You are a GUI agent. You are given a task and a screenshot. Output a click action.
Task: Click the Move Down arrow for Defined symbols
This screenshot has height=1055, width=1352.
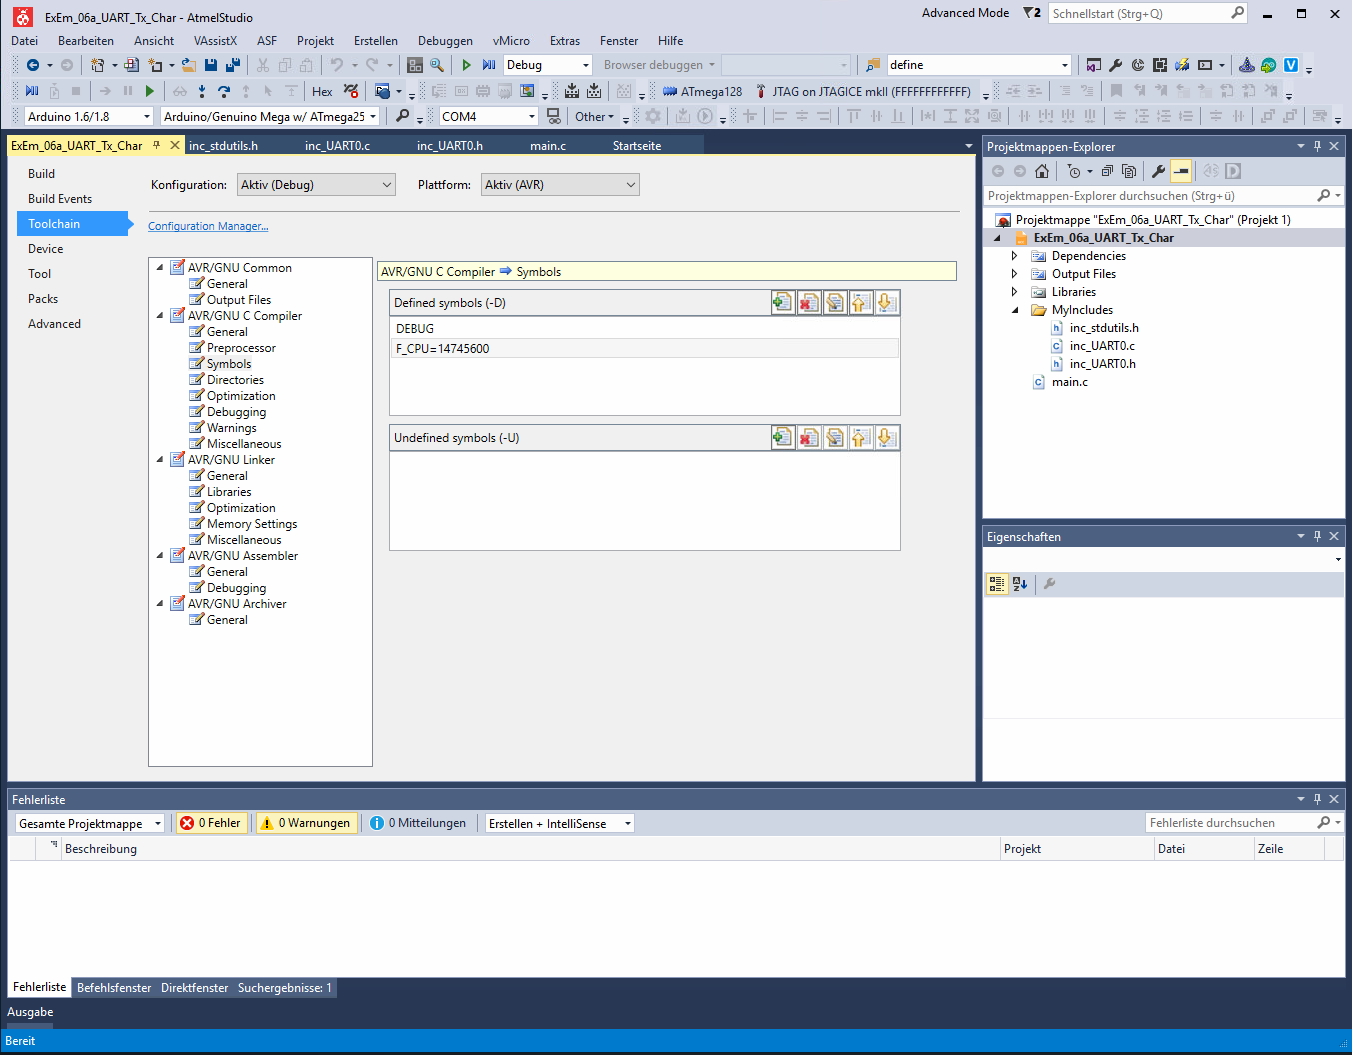(x=886, y=302)
